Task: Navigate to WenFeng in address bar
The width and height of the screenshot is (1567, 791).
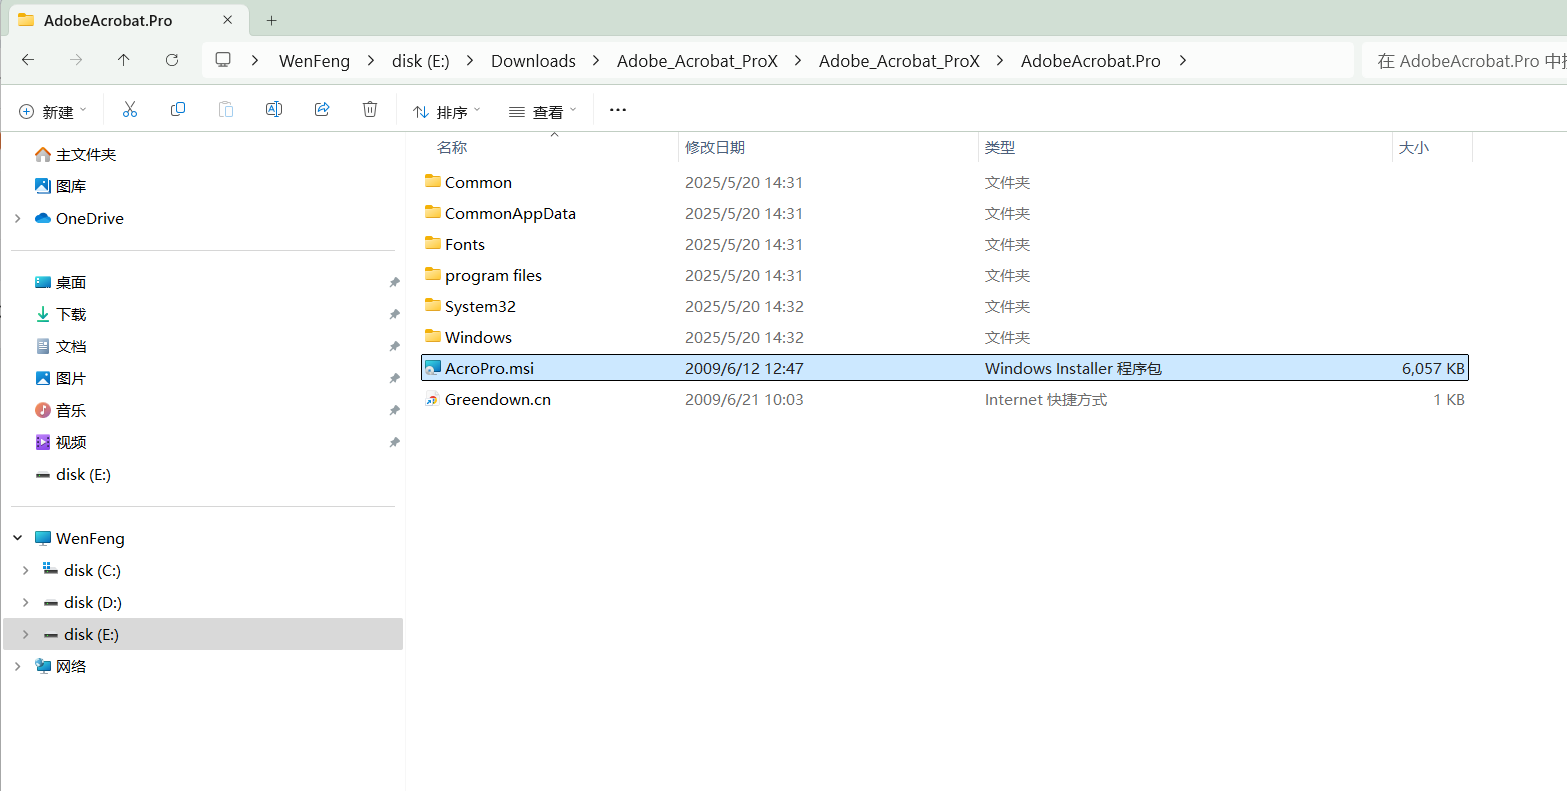Action: coord(314,61)
